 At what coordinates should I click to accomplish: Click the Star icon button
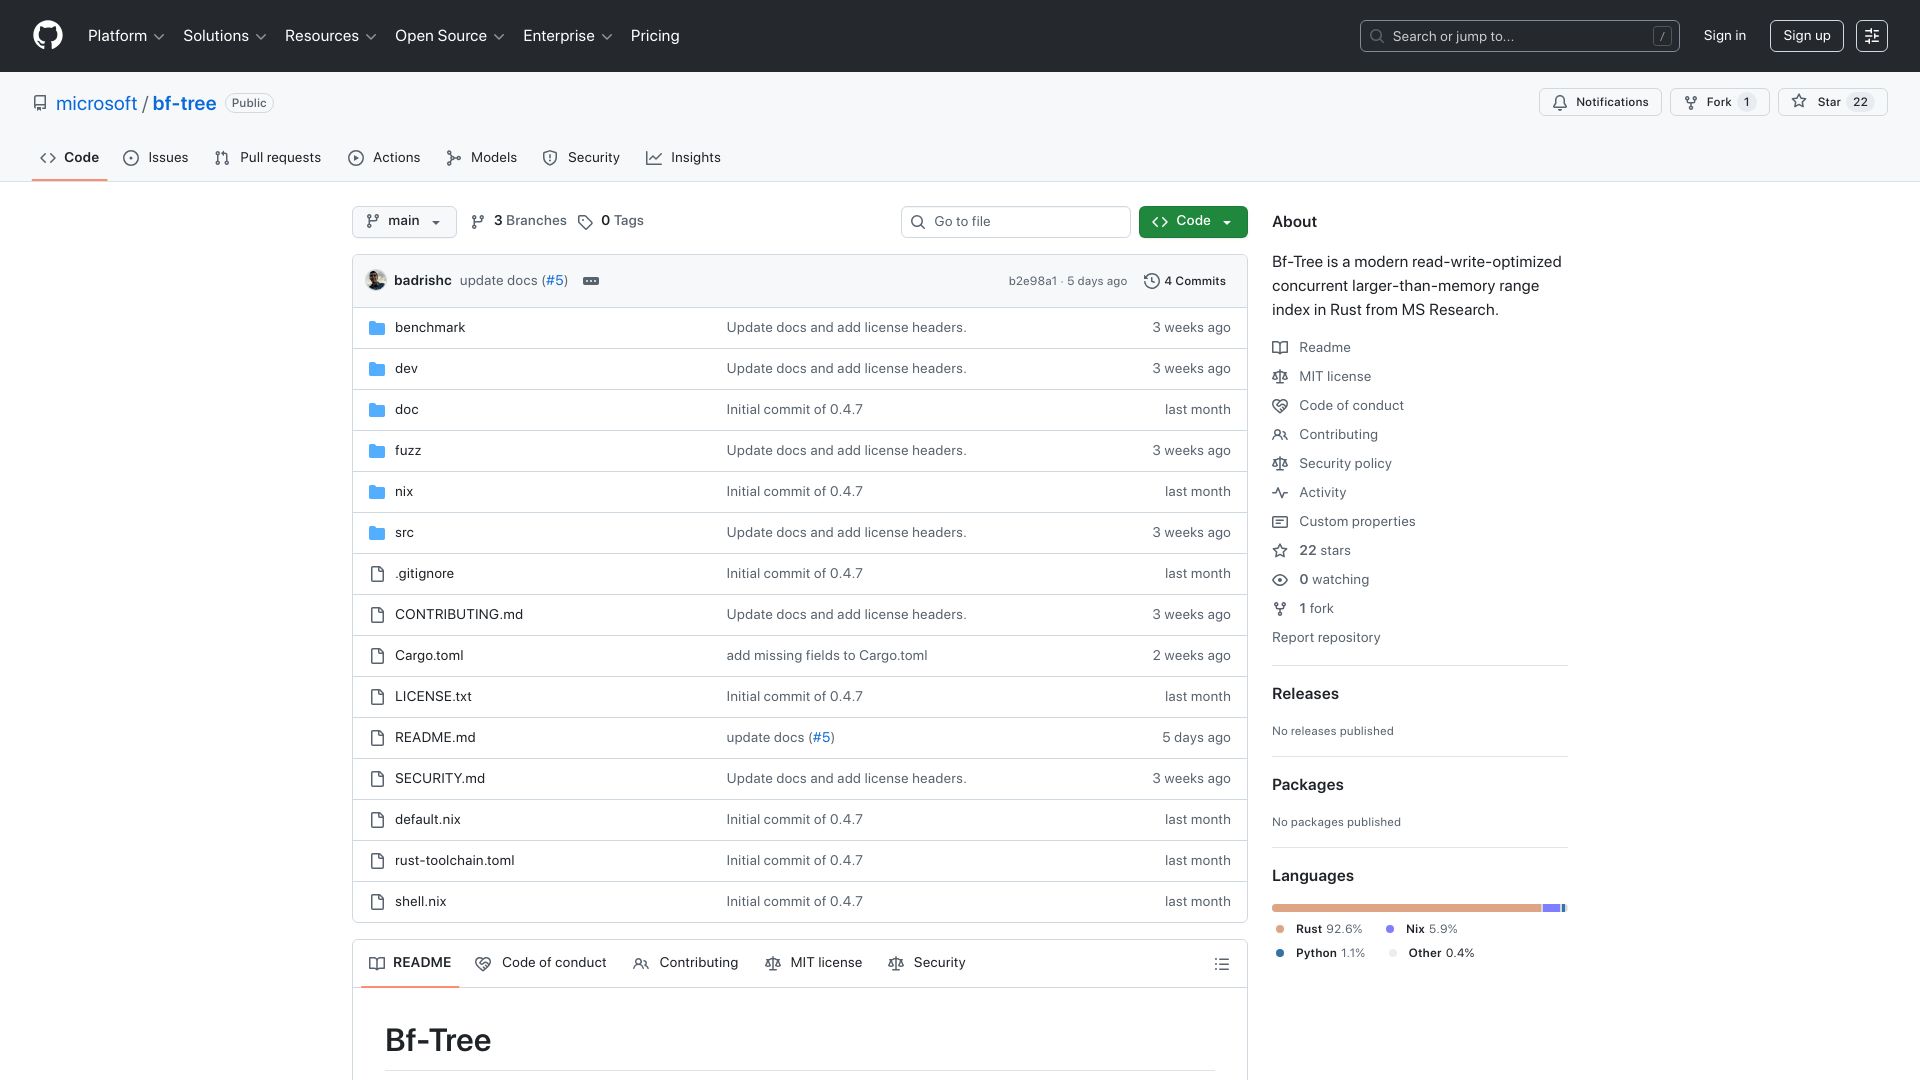tap(1832, 102)
